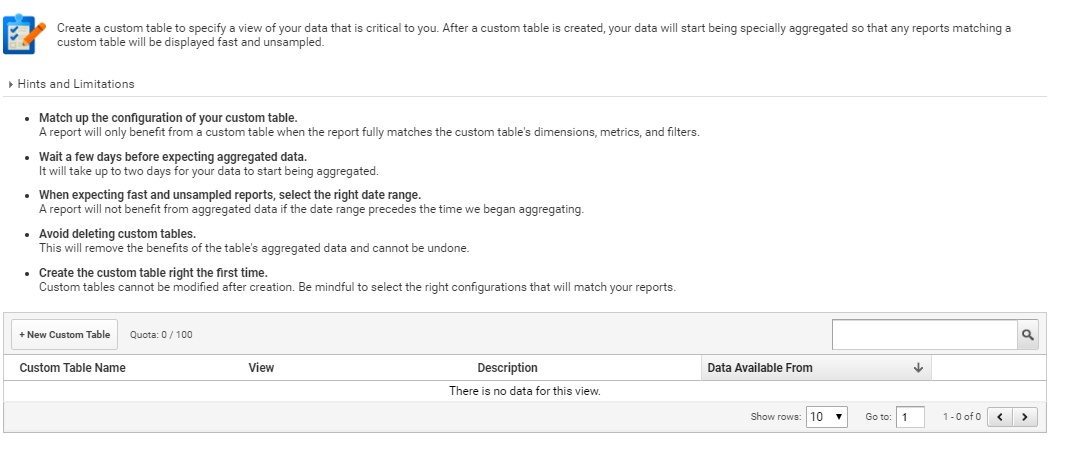Go to the next page arrow
Screen dimensions: 1078x452
[1024, 417]
